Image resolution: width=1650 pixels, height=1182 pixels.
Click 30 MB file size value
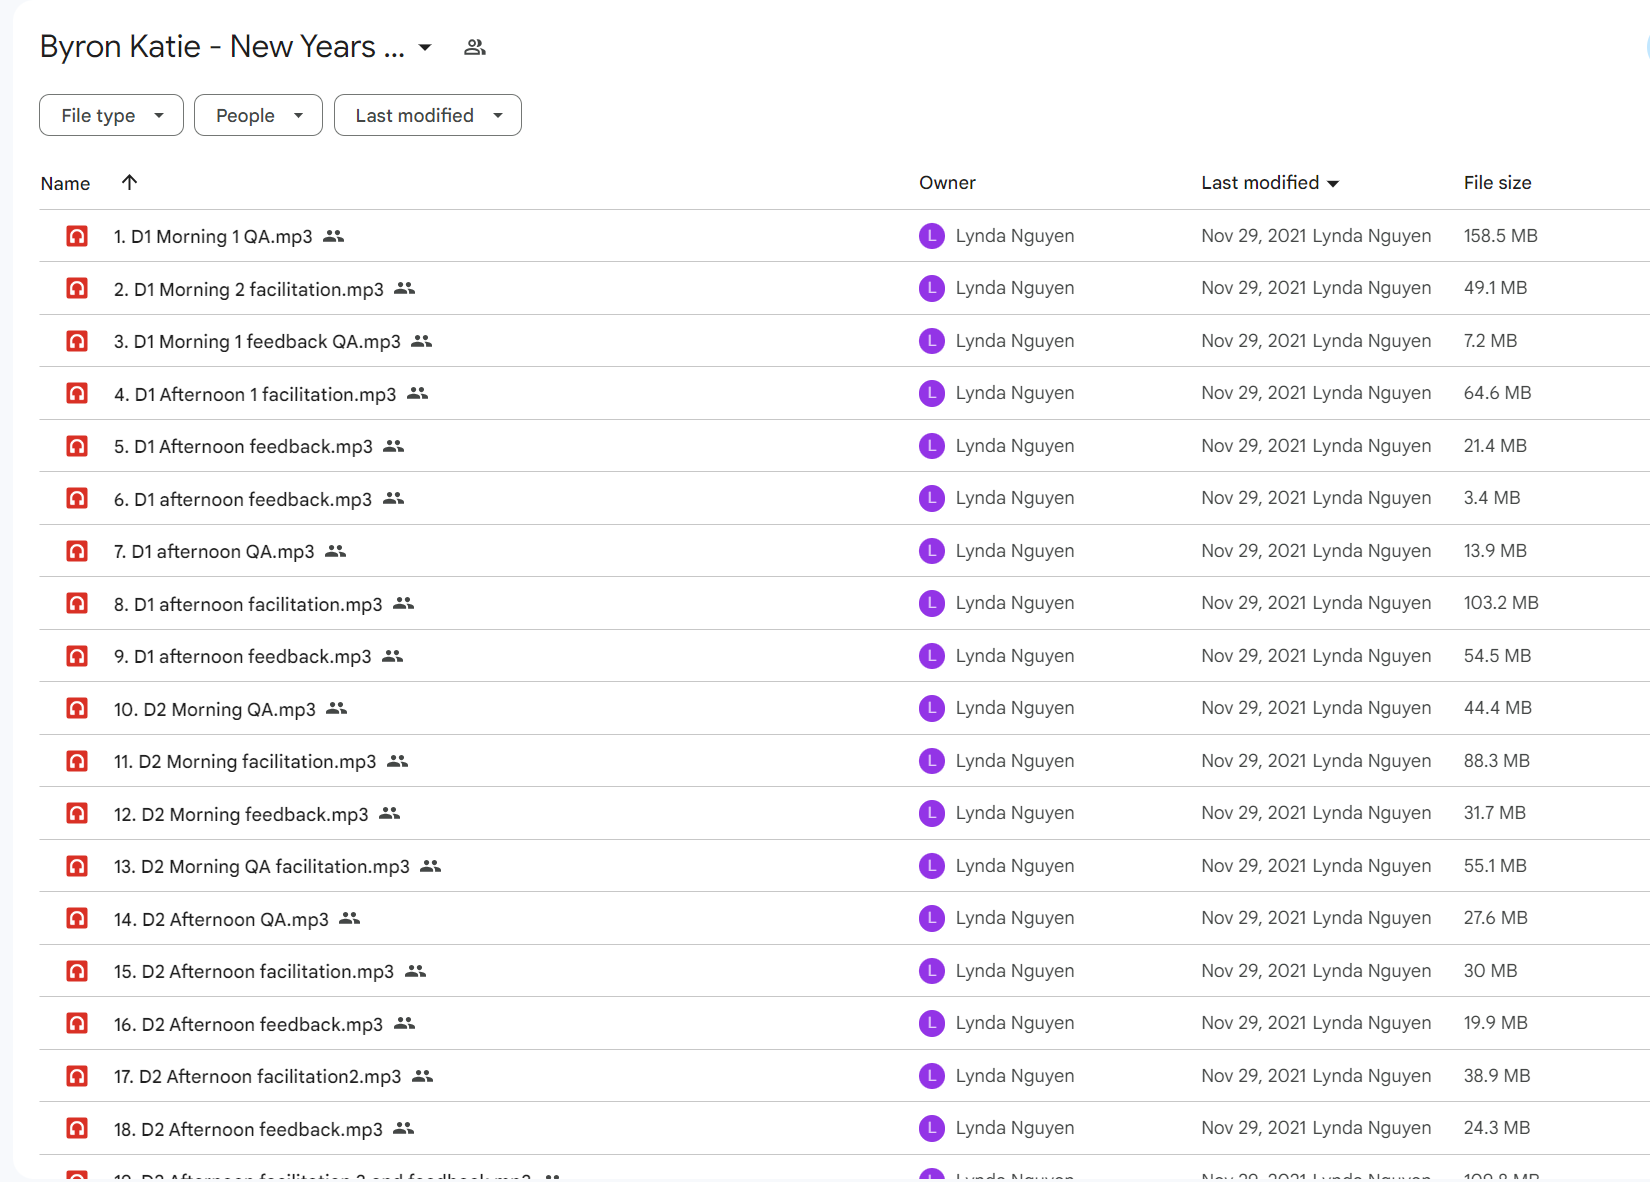pos(1490,971)
